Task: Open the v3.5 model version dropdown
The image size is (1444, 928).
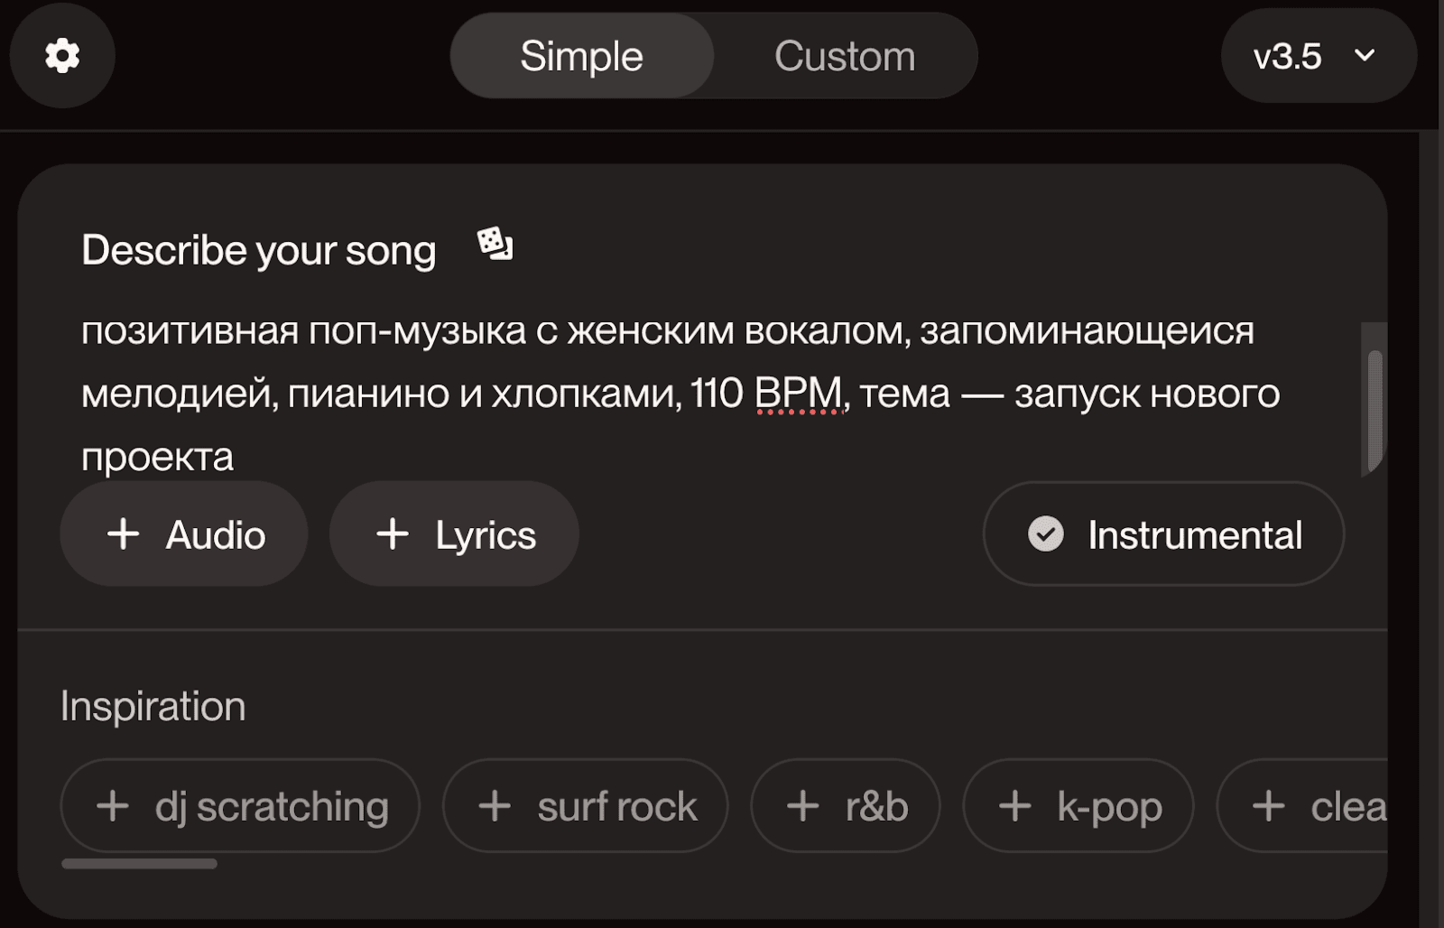Action: pyautogui.click(x=1318, y=56)
